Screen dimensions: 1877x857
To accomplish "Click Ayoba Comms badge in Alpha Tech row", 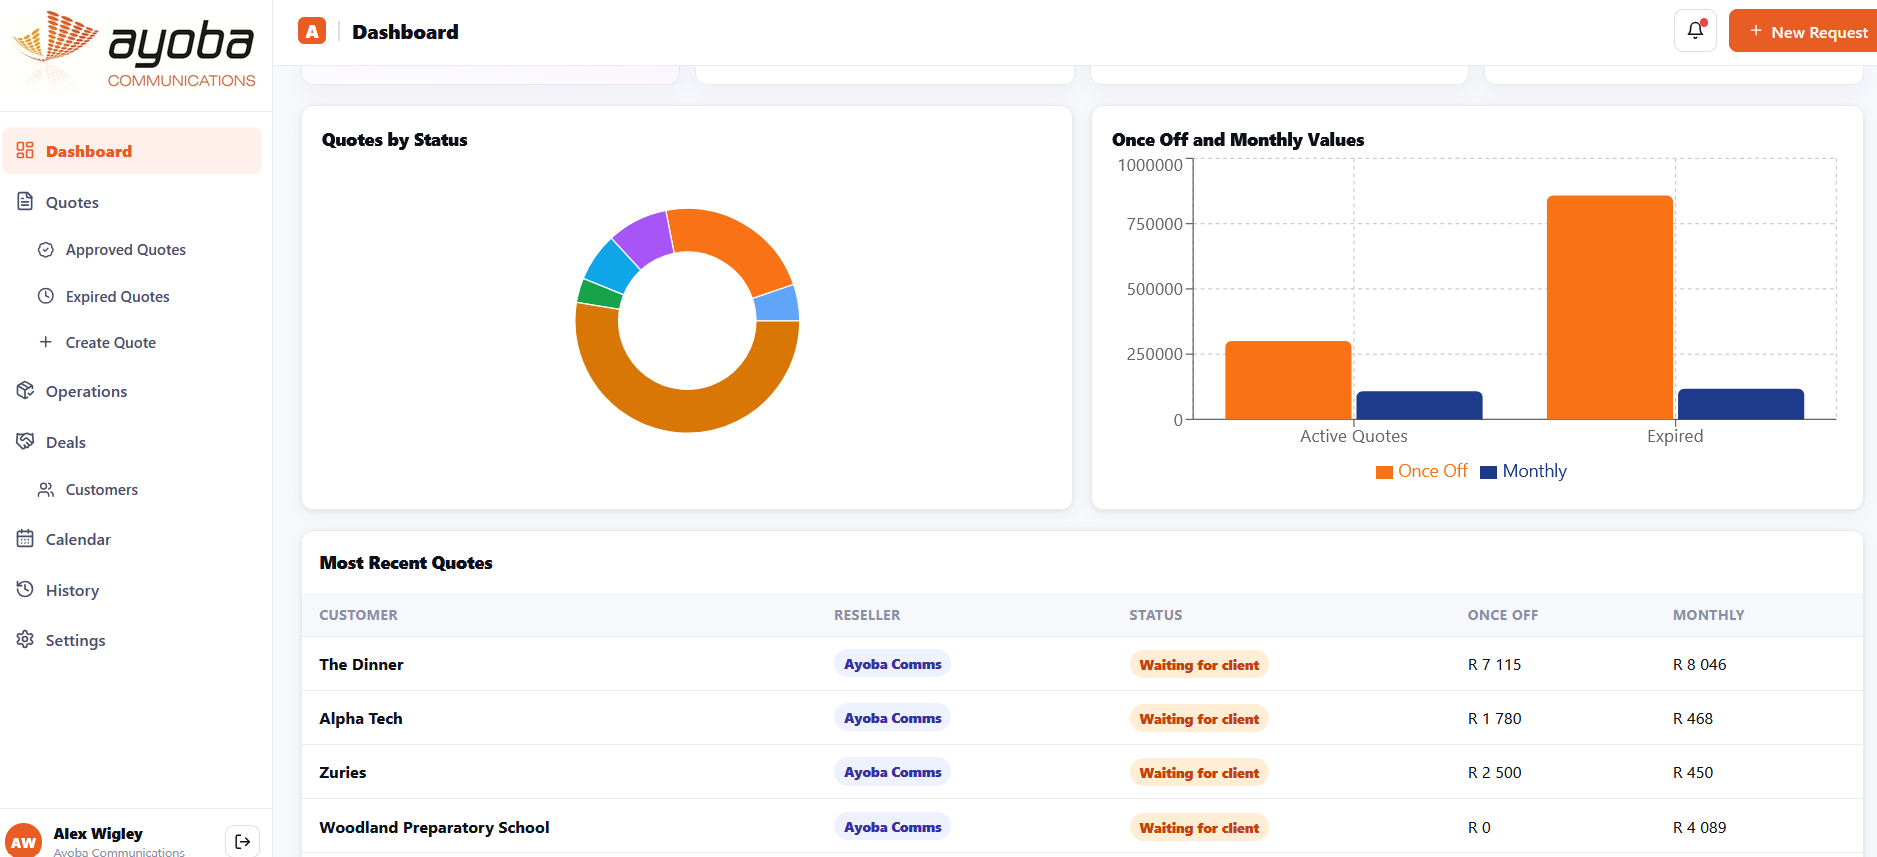I will 892,718.
